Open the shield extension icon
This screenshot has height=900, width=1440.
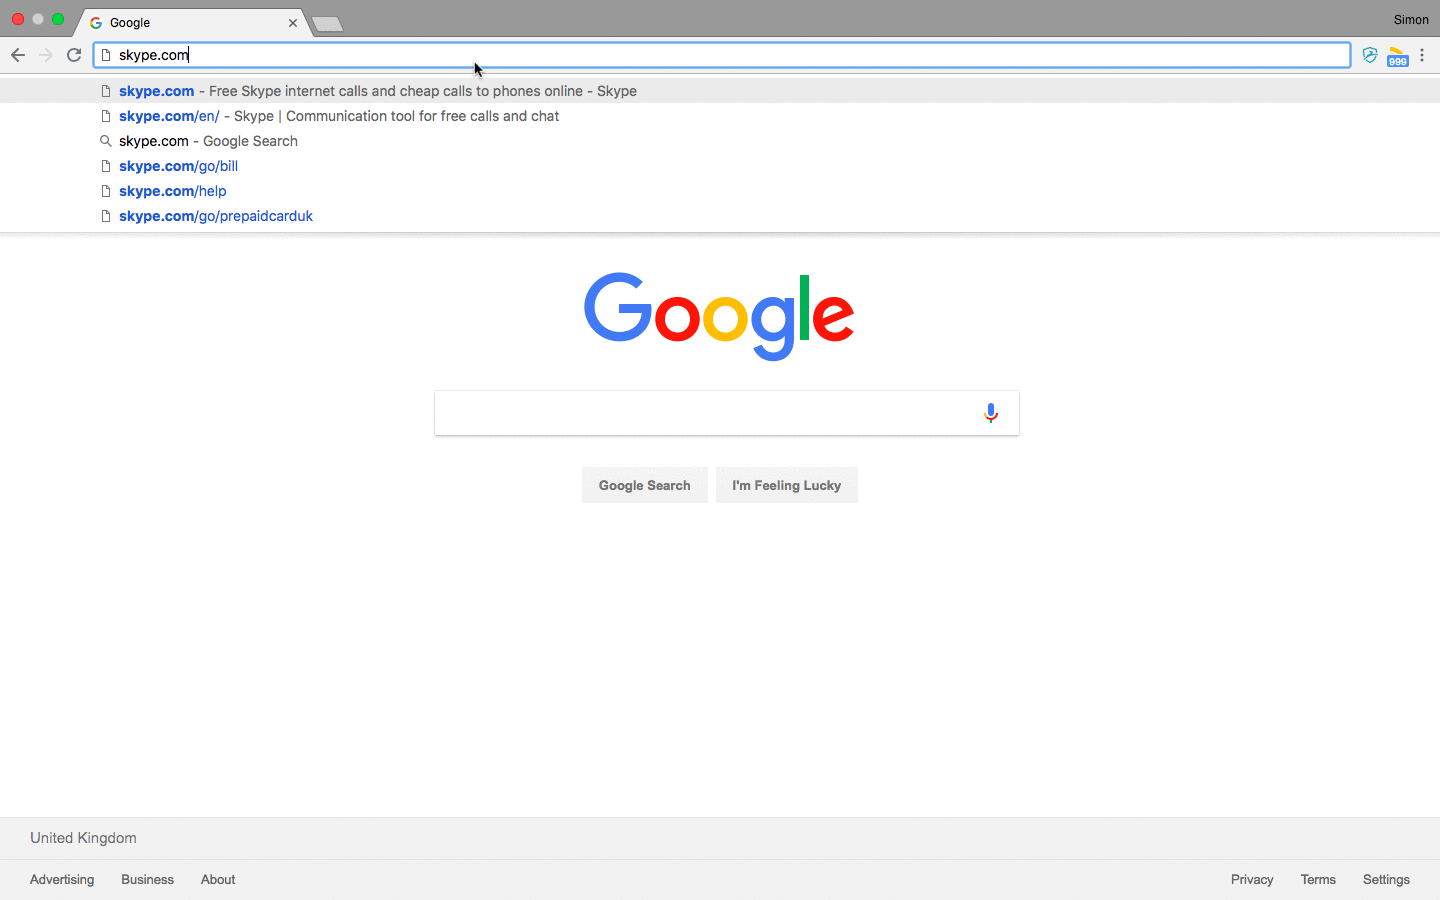[1370, 55]
